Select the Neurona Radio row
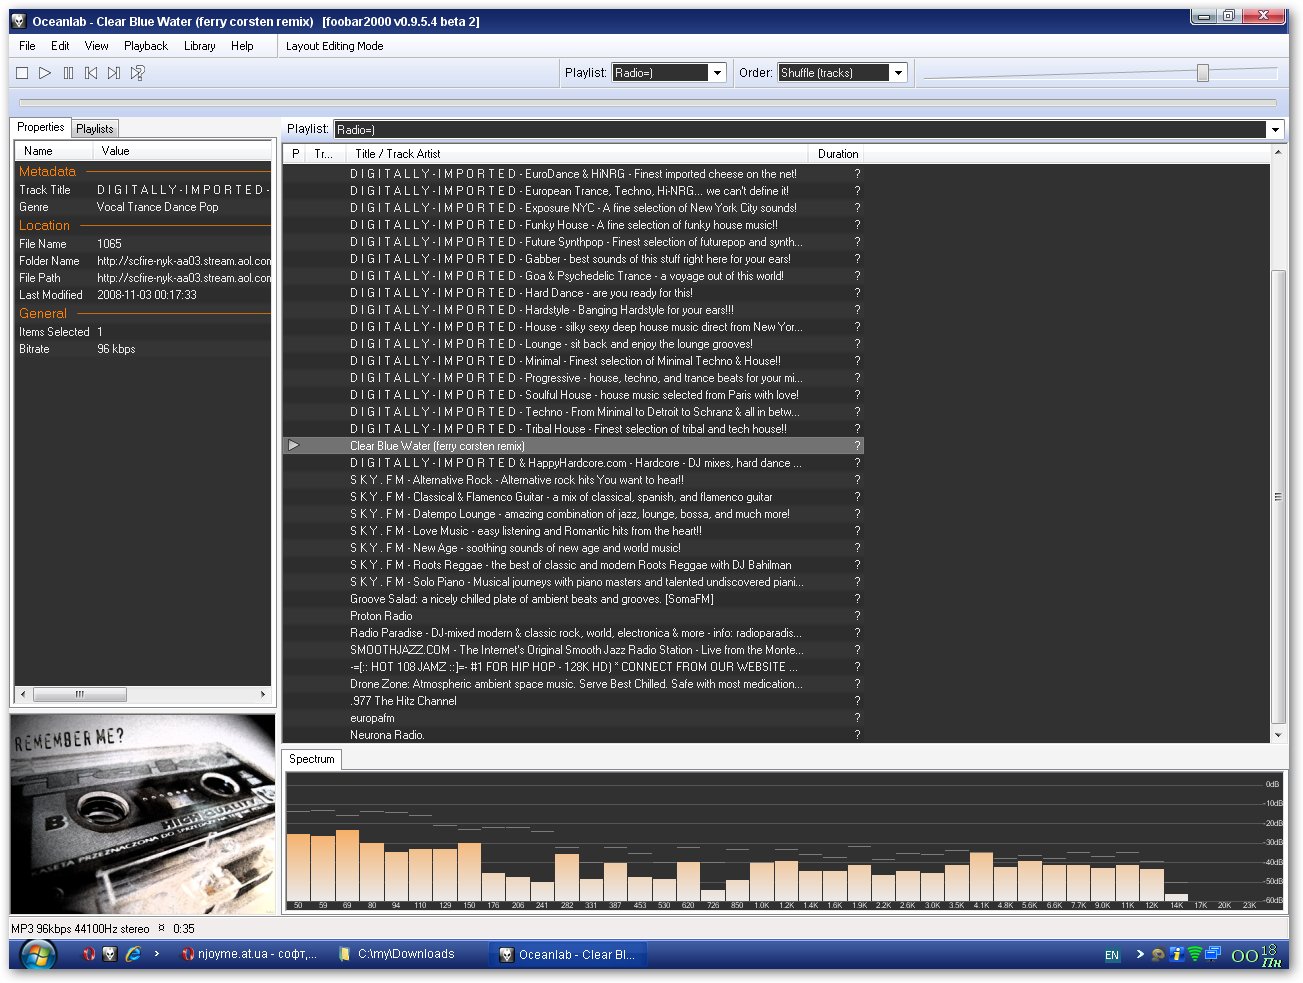 pos(573,735)
